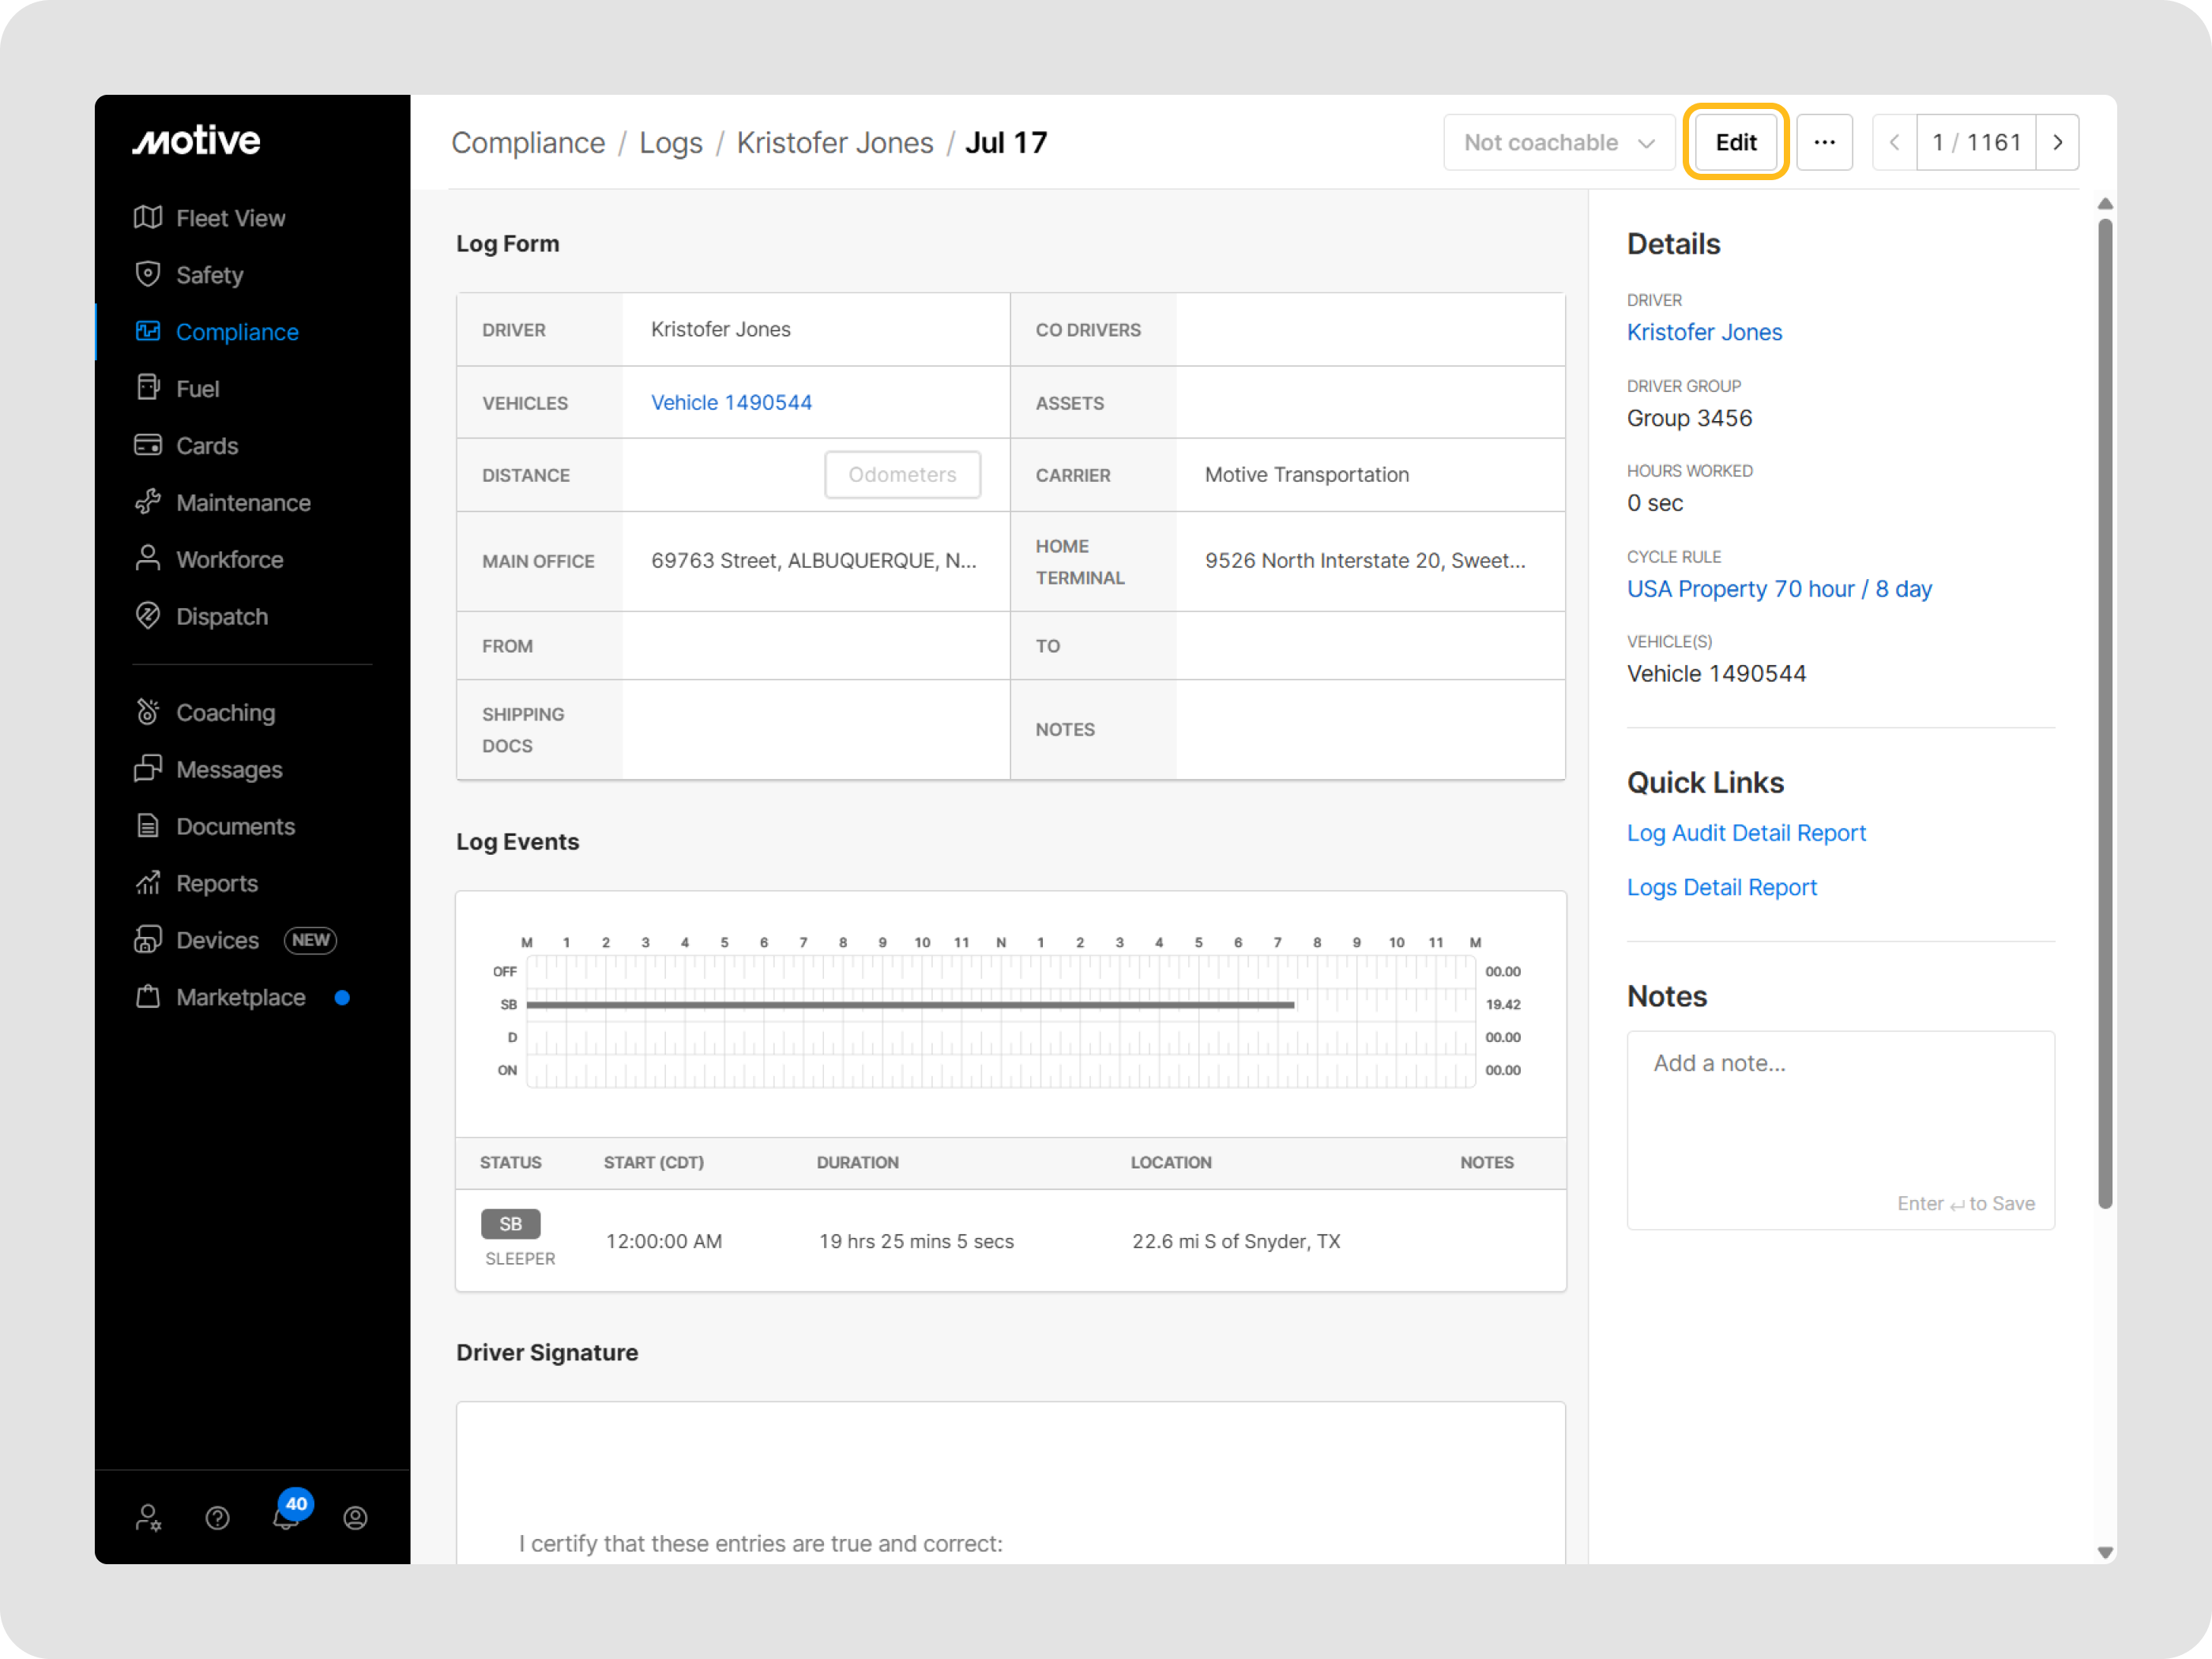Image resolution: width=2212 pixels, height=1659 pixels.
Task: Click the Edit button
Action: (1735, 142)
